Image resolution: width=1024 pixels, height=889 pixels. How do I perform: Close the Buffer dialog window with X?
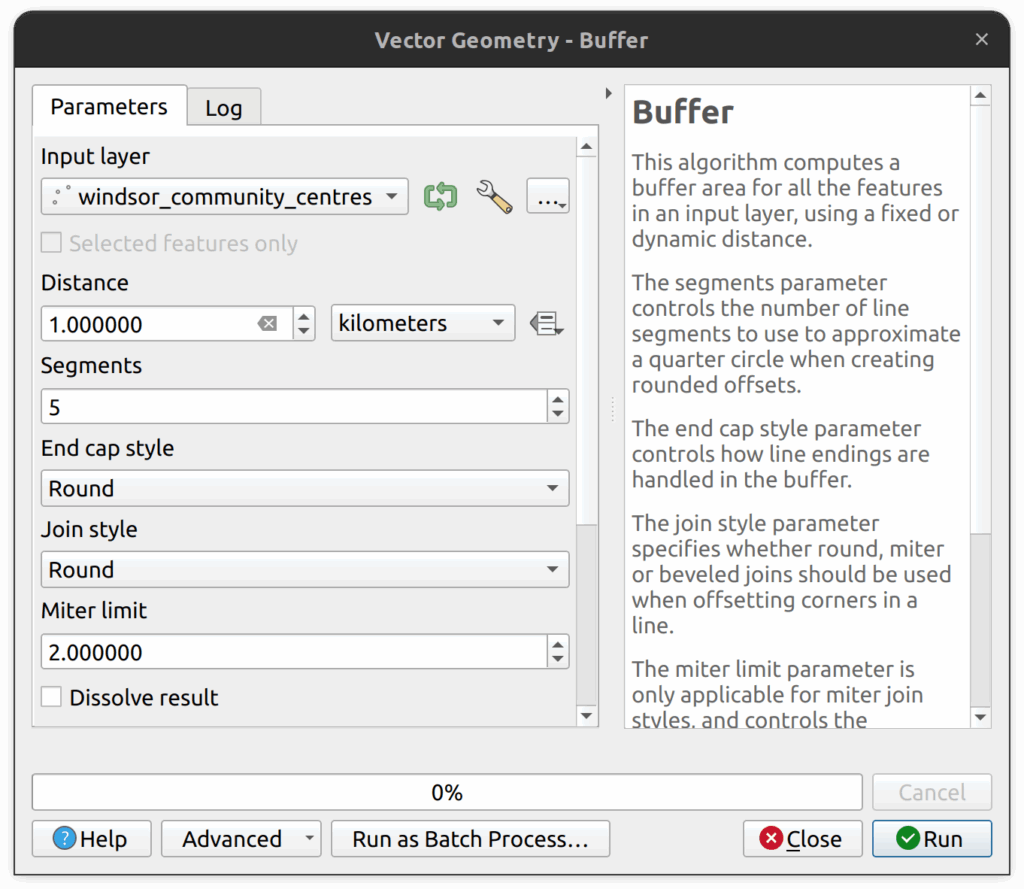tap(981, 40)
